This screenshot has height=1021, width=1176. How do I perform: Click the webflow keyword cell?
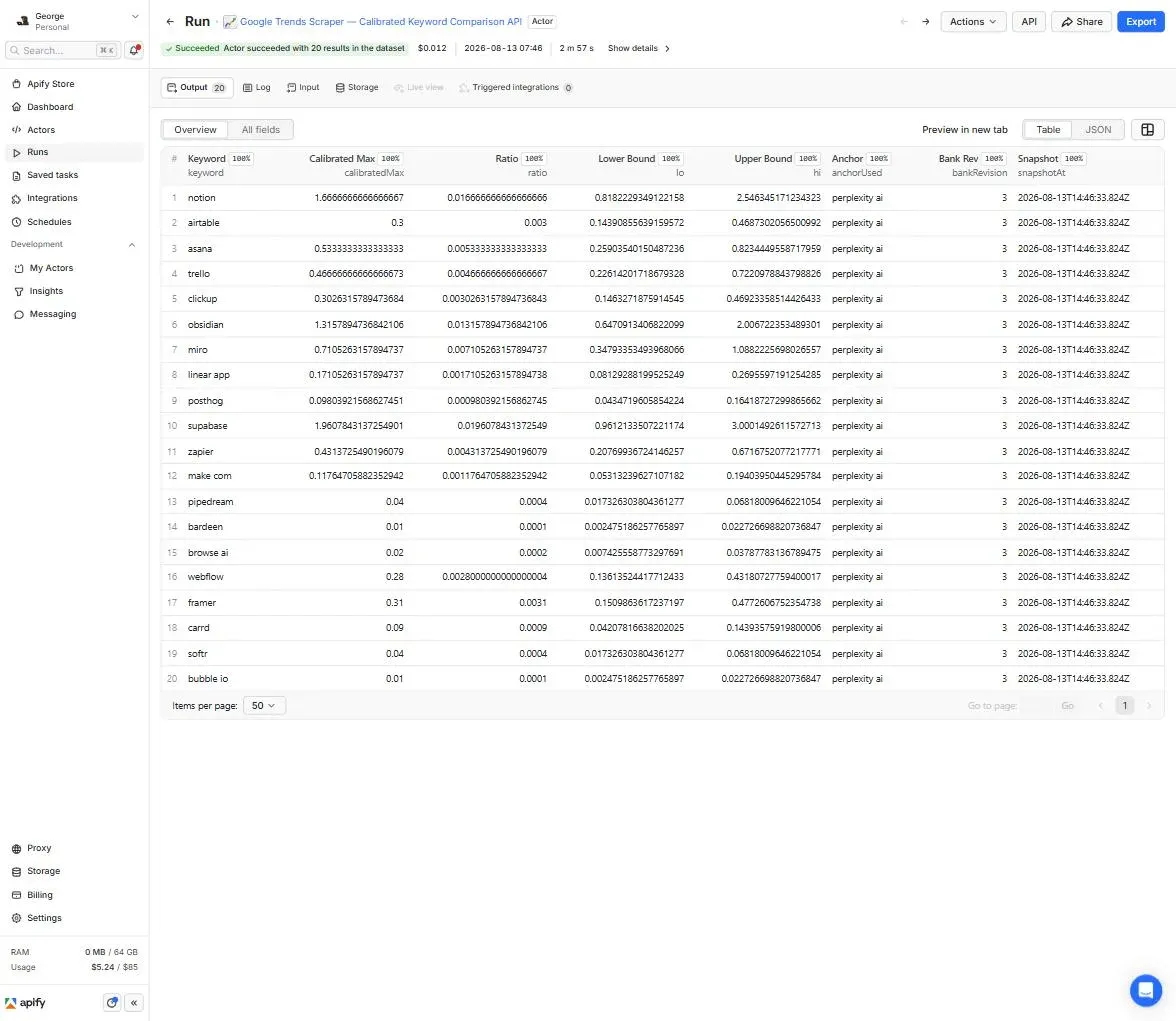click(206, 577)
